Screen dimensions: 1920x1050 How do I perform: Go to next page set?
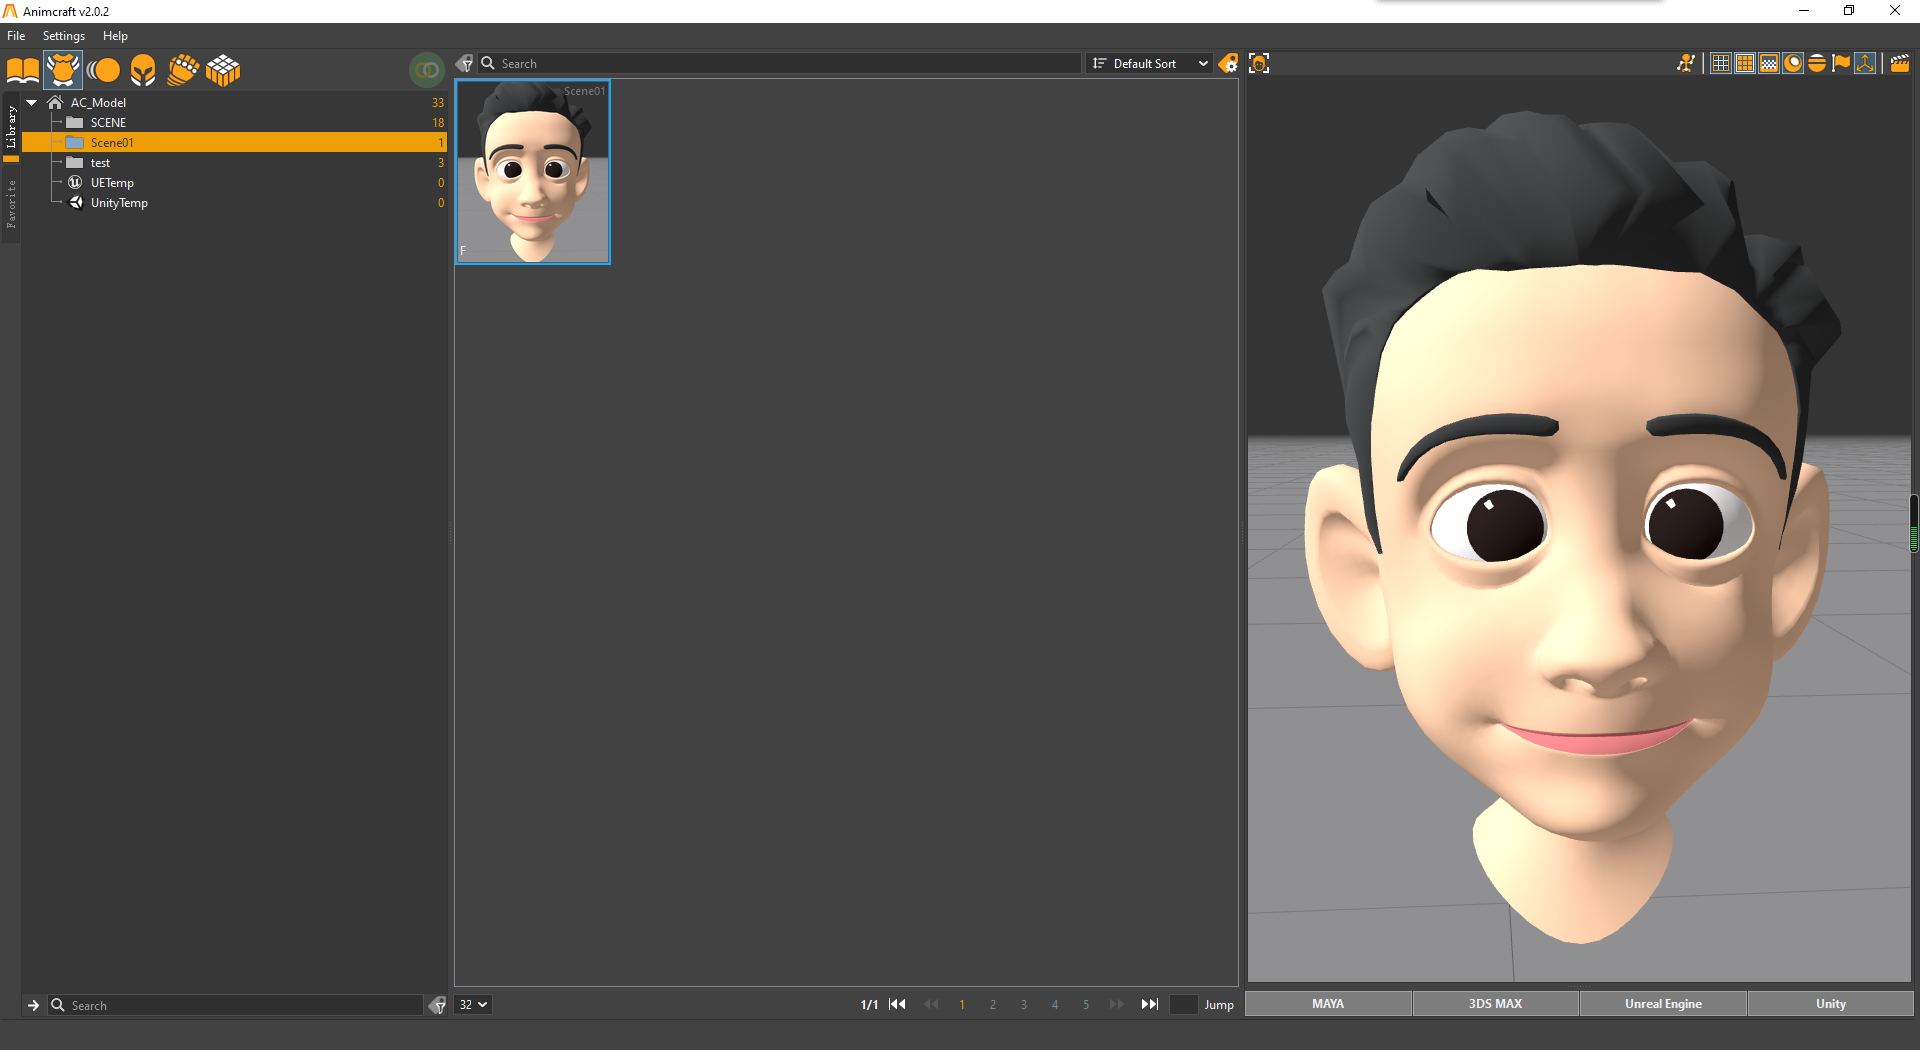coord(1117,1004)
